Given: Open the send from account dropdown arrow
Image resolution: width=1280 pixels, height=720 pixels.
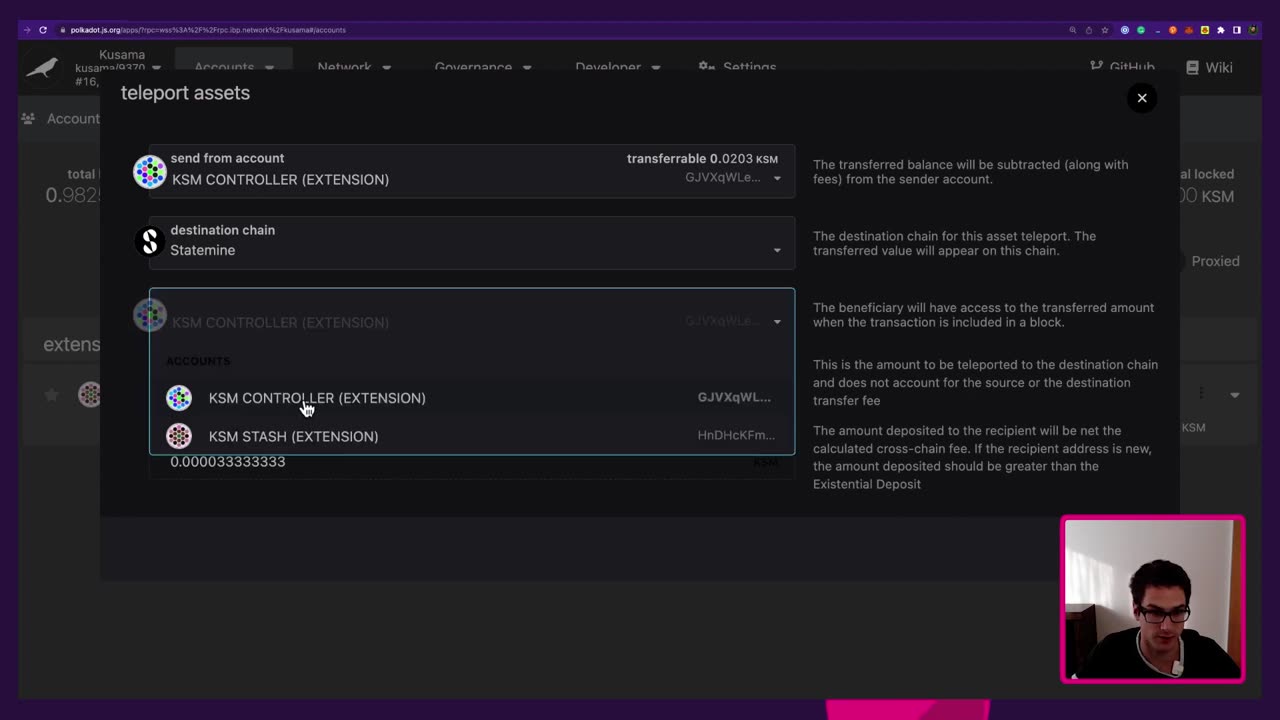Looking at the screenshot, I should [777, 178].
